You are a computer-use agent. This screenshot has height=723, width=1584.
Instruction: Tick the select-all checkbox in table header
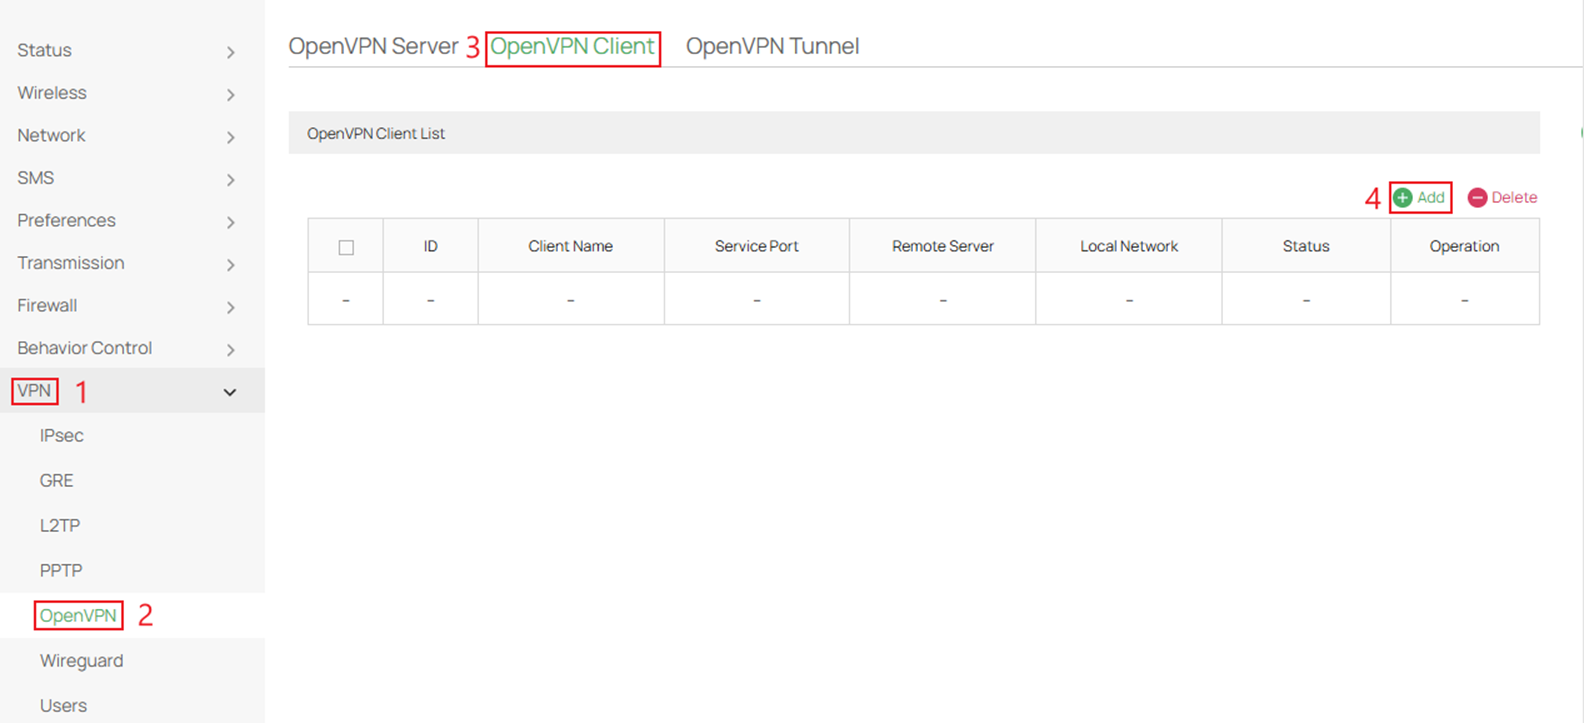click(x=346, y=247)
